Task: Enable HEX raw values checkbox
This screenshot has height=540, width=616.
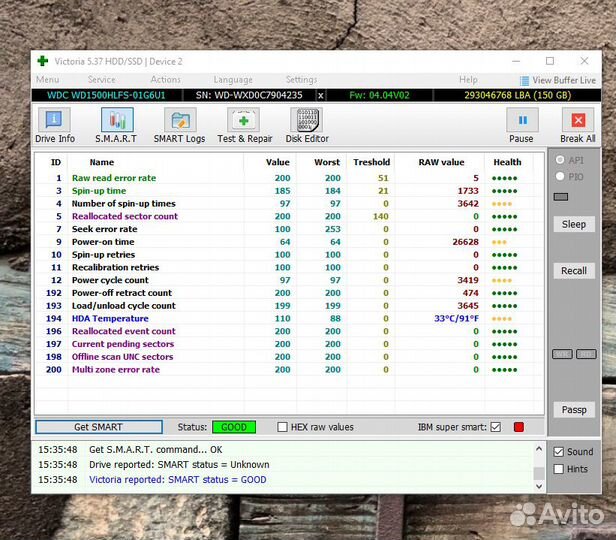Action: (x=282, y=427)
